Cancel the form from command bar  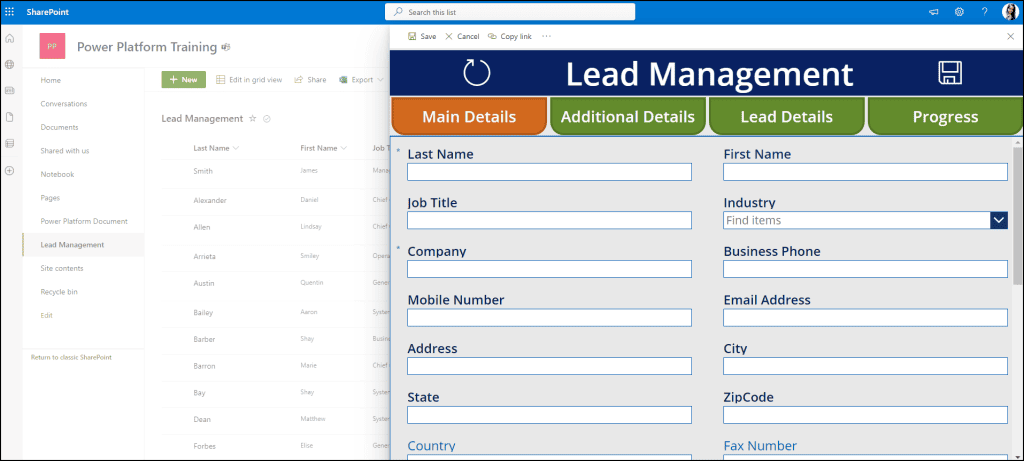coord(462,37)
